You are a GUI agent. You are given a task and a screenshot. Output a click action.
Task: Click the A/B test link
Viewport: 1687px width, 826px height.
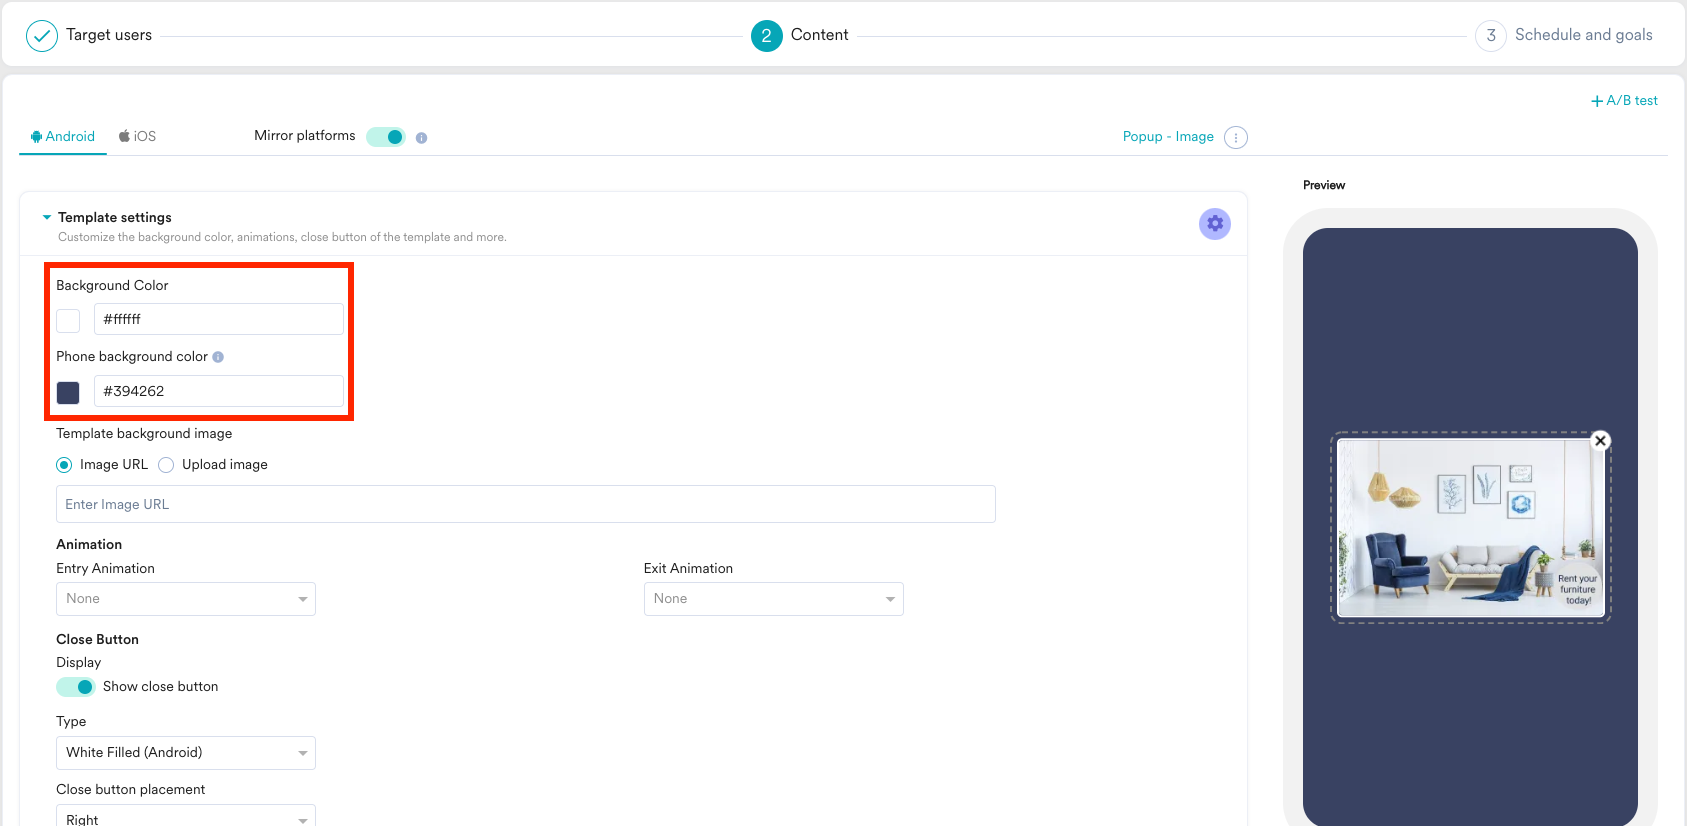pos(1624,101)
